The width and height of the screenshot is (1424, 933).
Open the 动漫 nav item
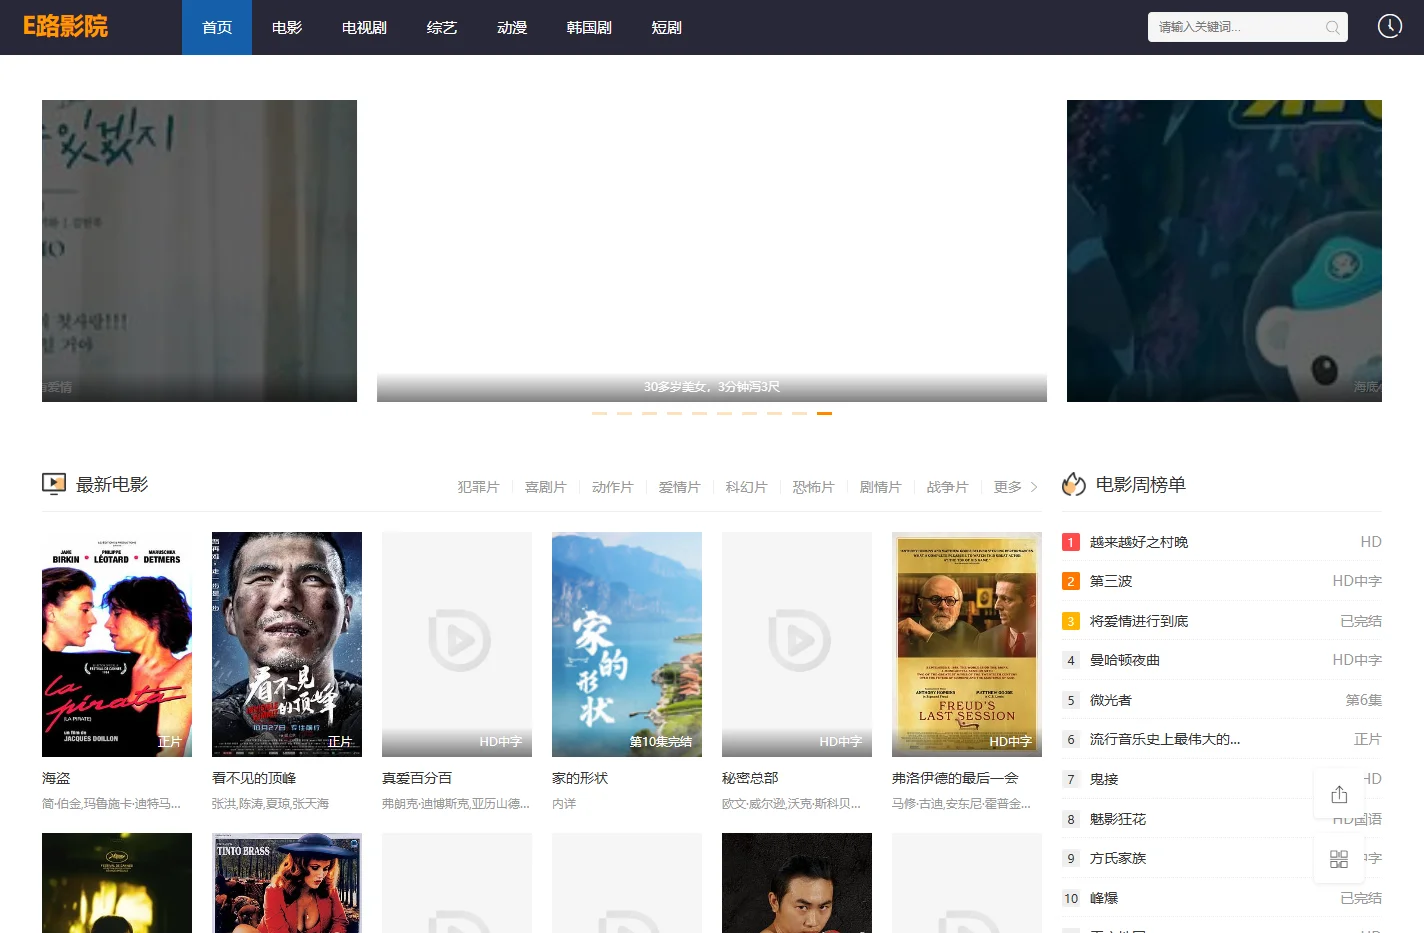coord(512,27)
